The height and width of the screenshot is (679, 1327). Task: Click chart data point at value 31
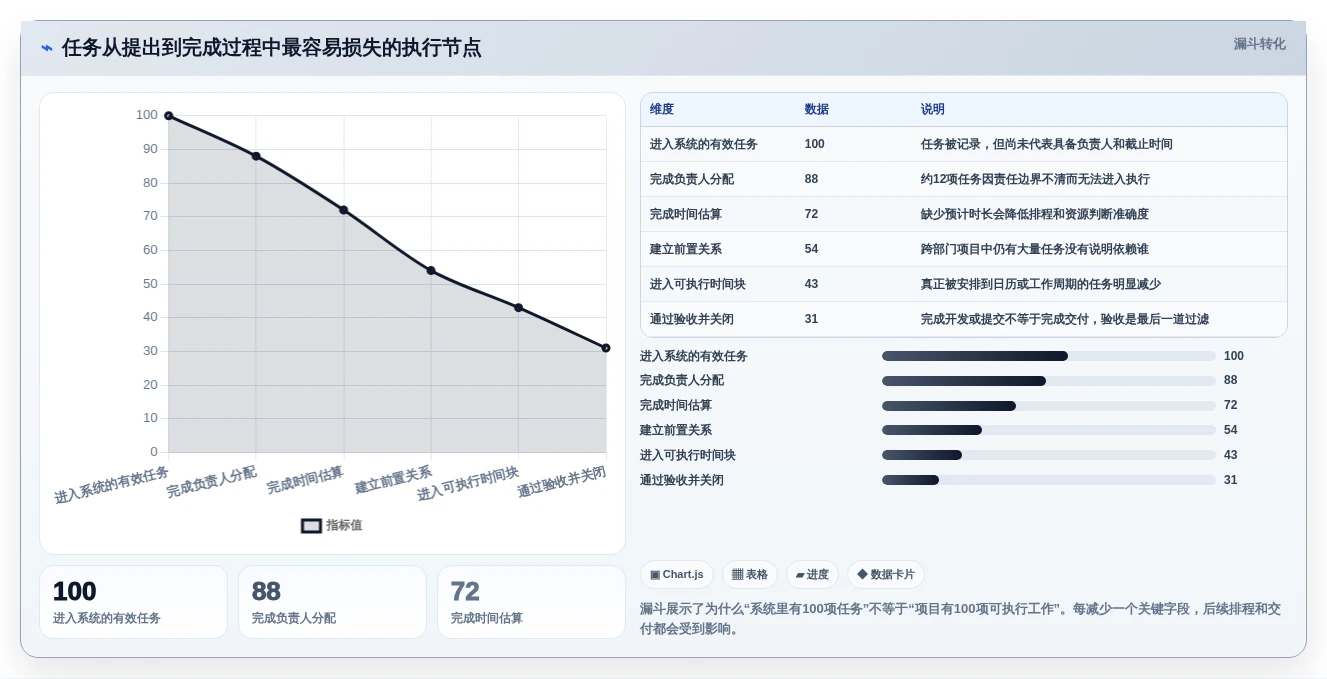pyautogui.click(x=606, y=348)
